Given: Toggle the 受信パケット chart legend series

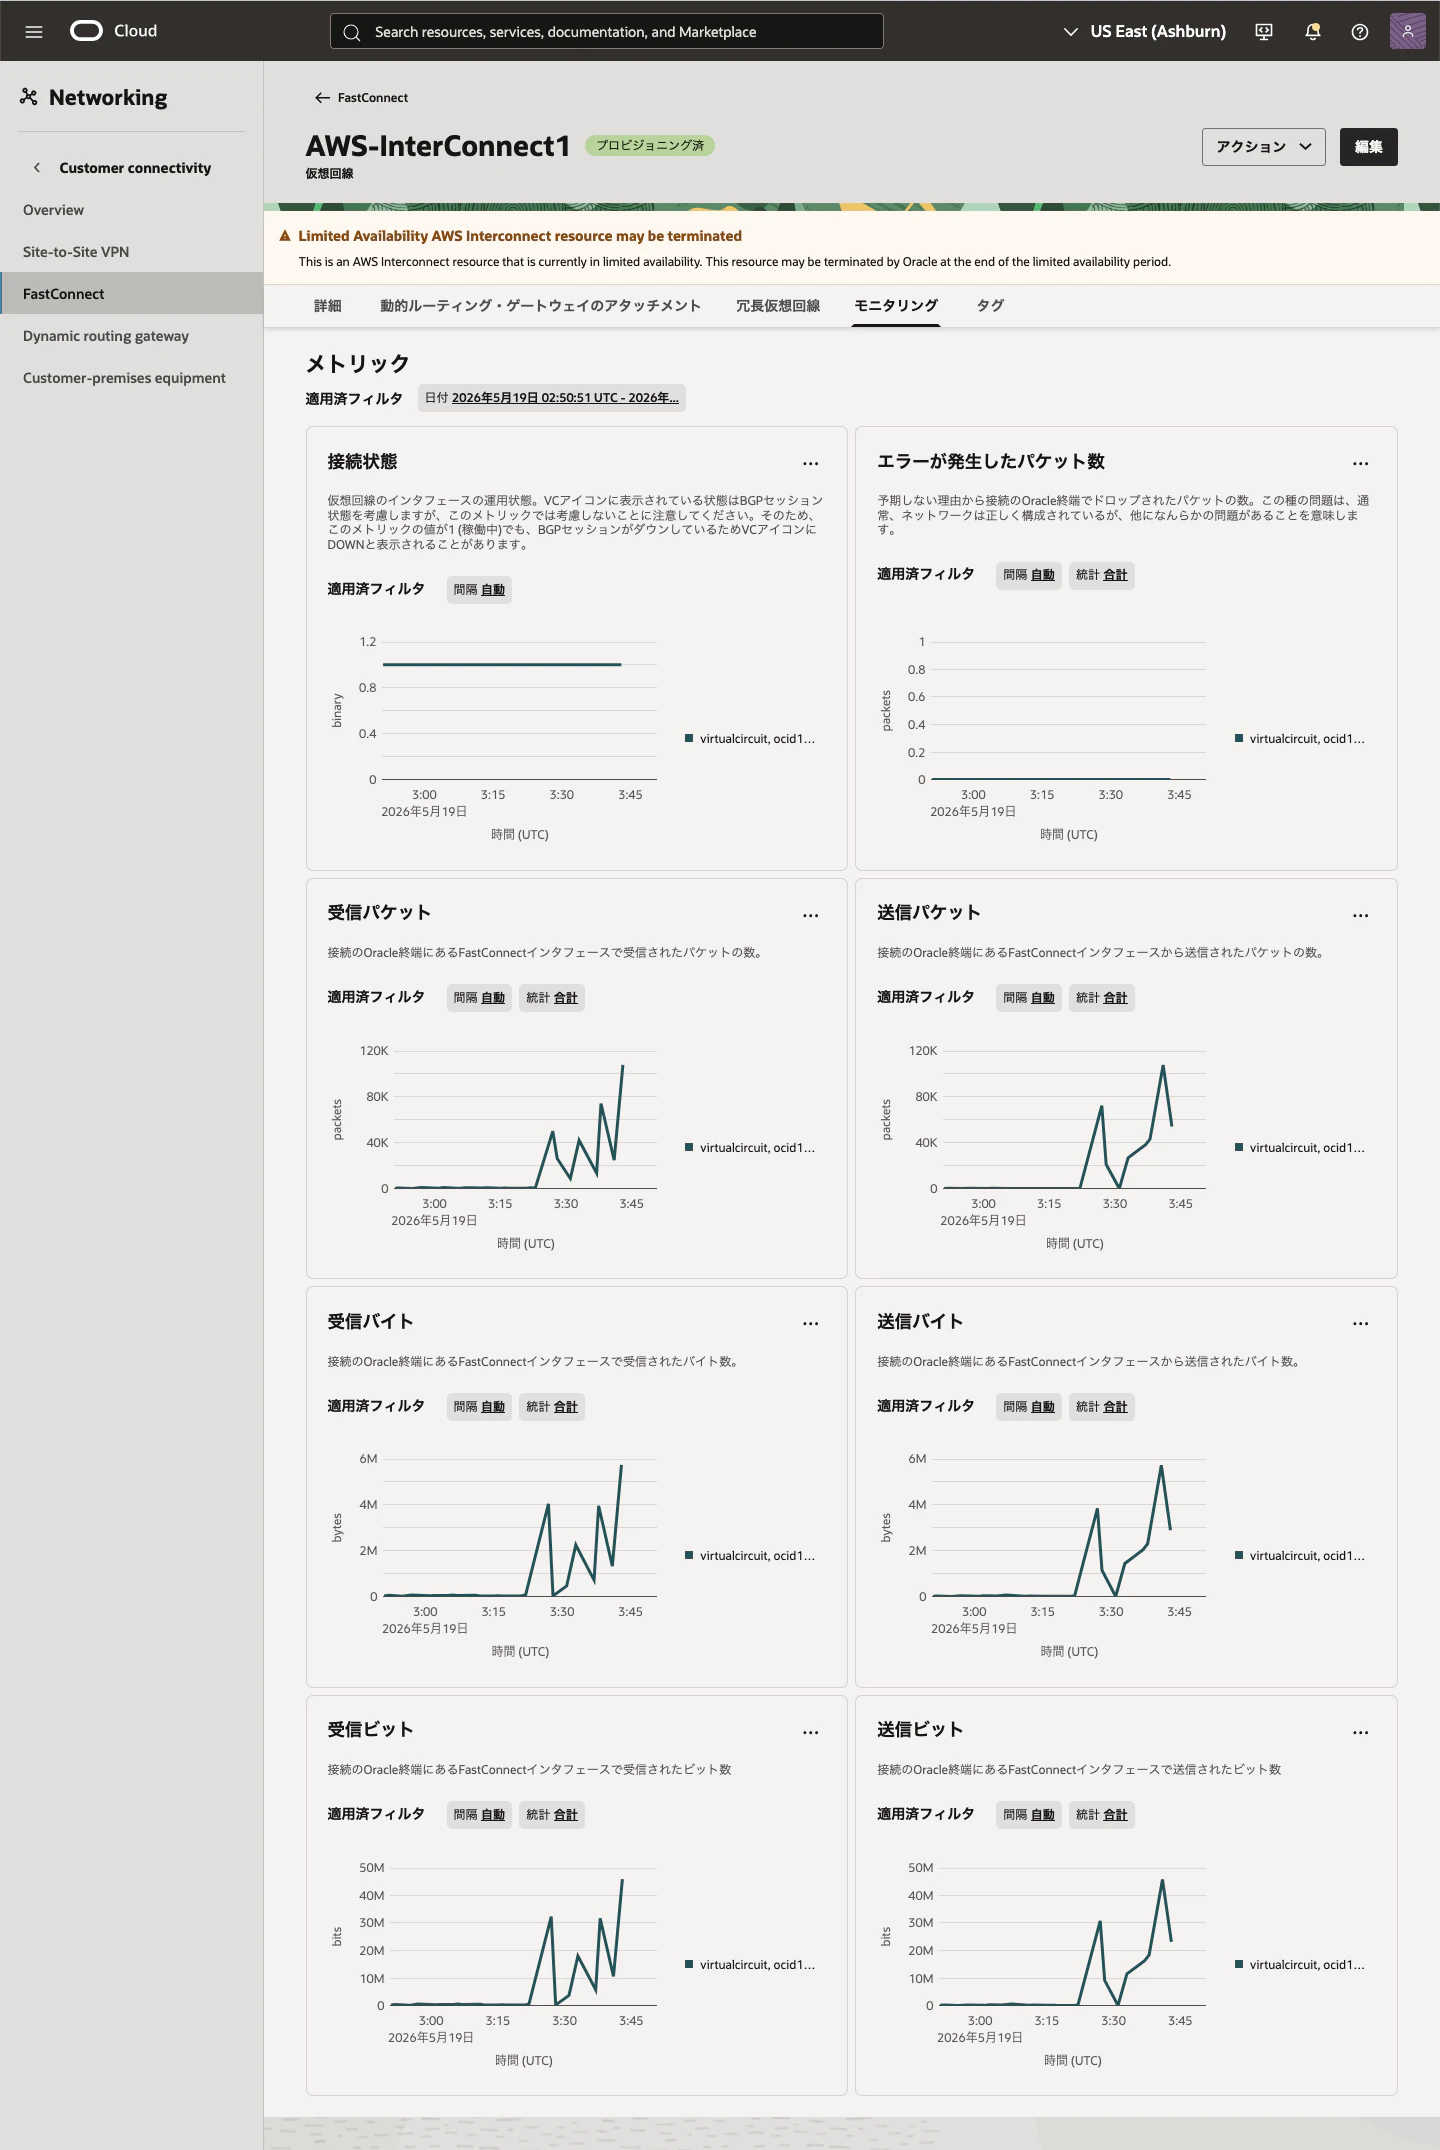Looking at the screenshot, I should [750, 1148].
